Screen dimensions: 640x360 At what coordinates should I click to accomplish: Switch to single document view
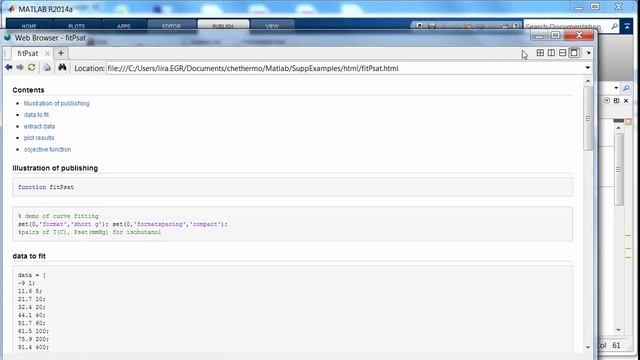click(574, 53)
